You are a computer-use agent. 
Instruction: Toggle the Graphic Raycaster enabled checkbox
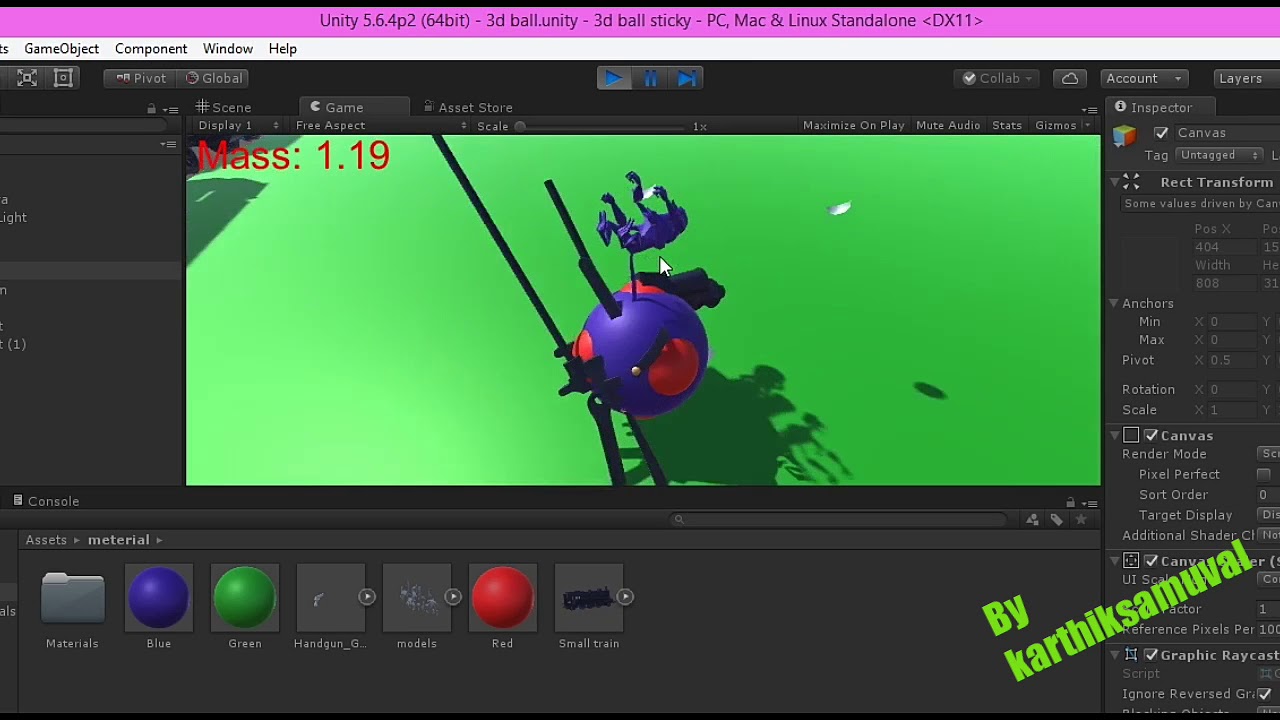[x=1151, y=655]
